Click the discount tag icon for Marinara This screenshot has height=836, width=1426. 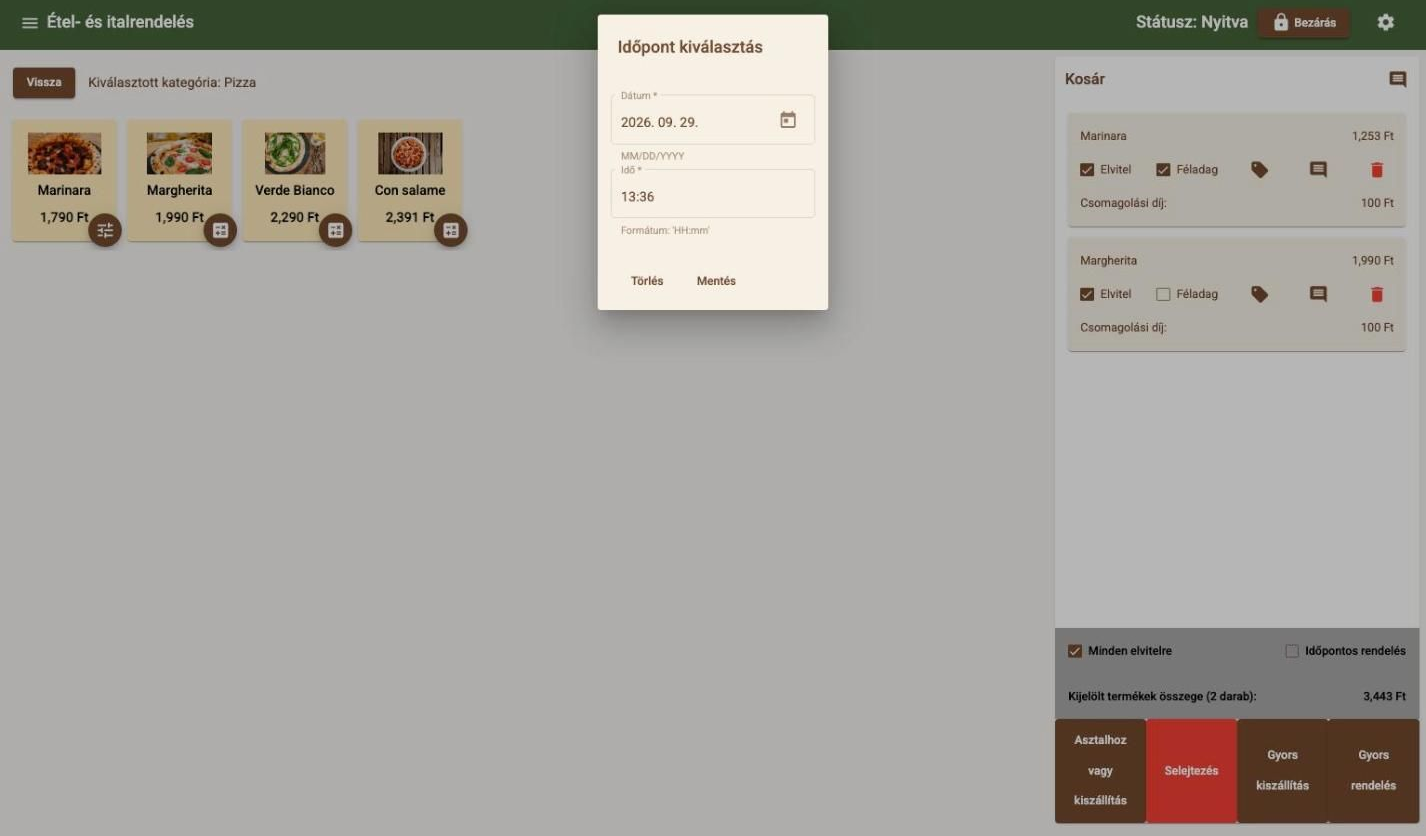(1259, 170)
